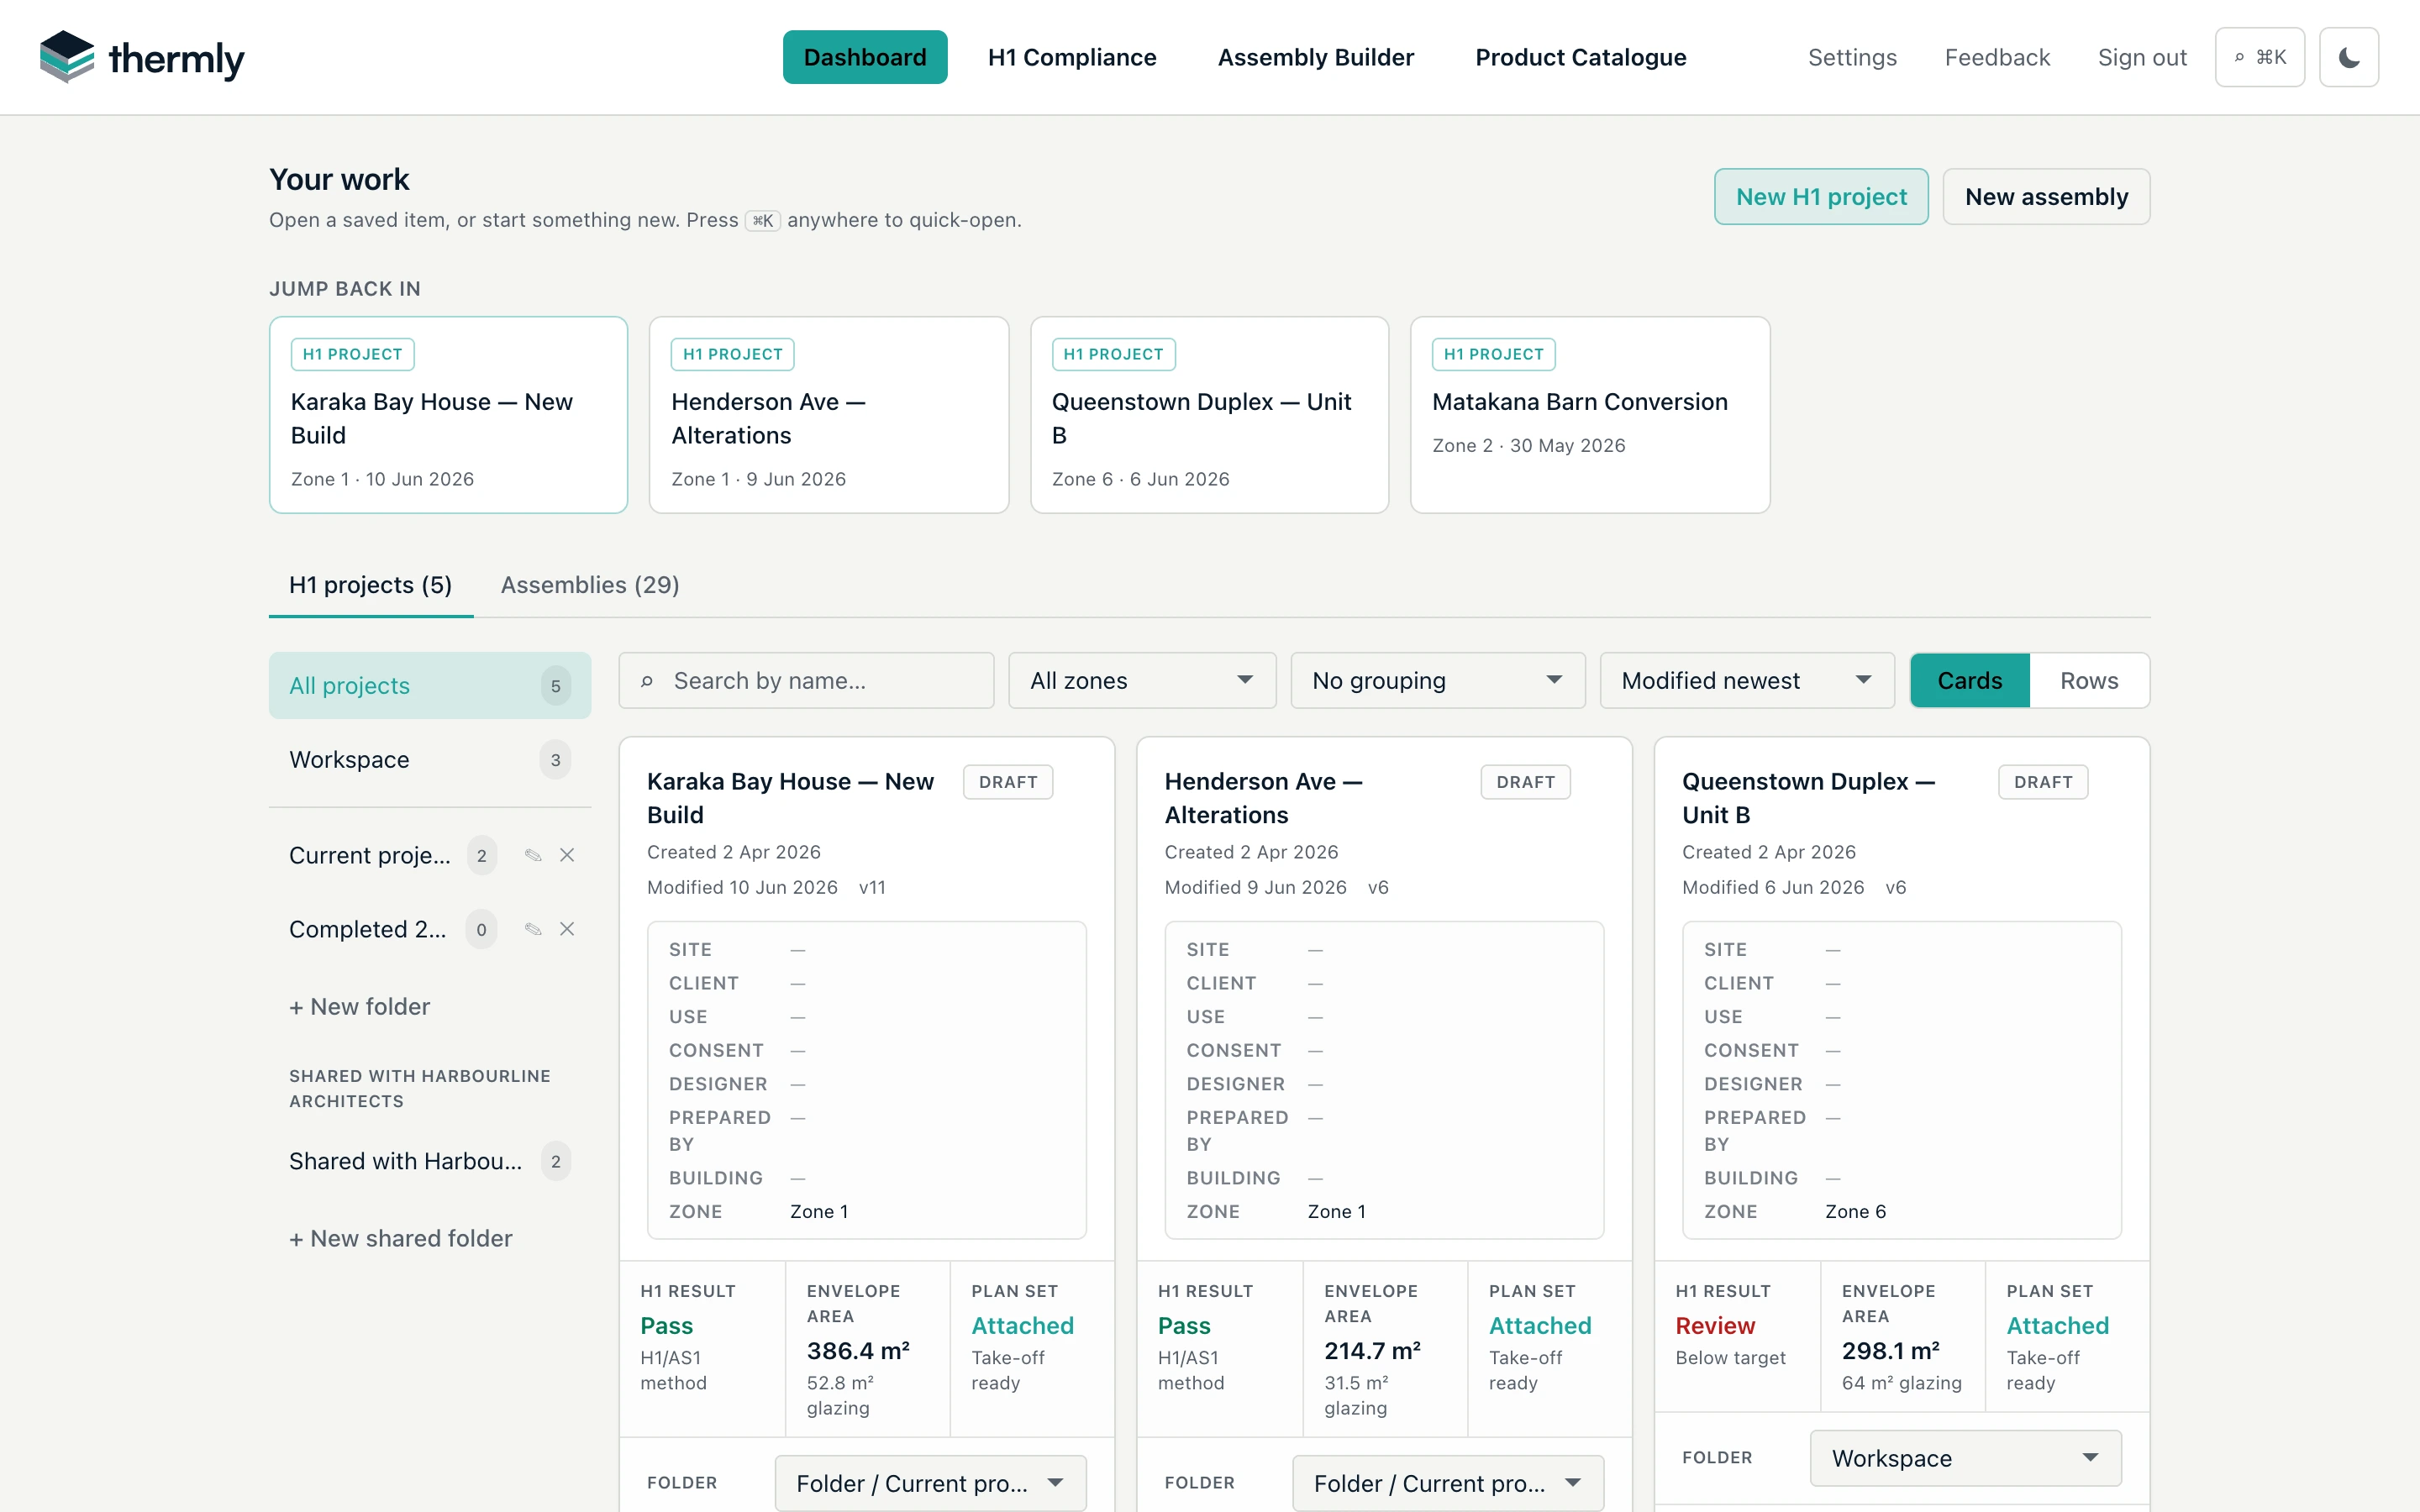
Task: Open Henderson Ave Alterations card title
Action: pyautogui.click(x=1263, y=798)
